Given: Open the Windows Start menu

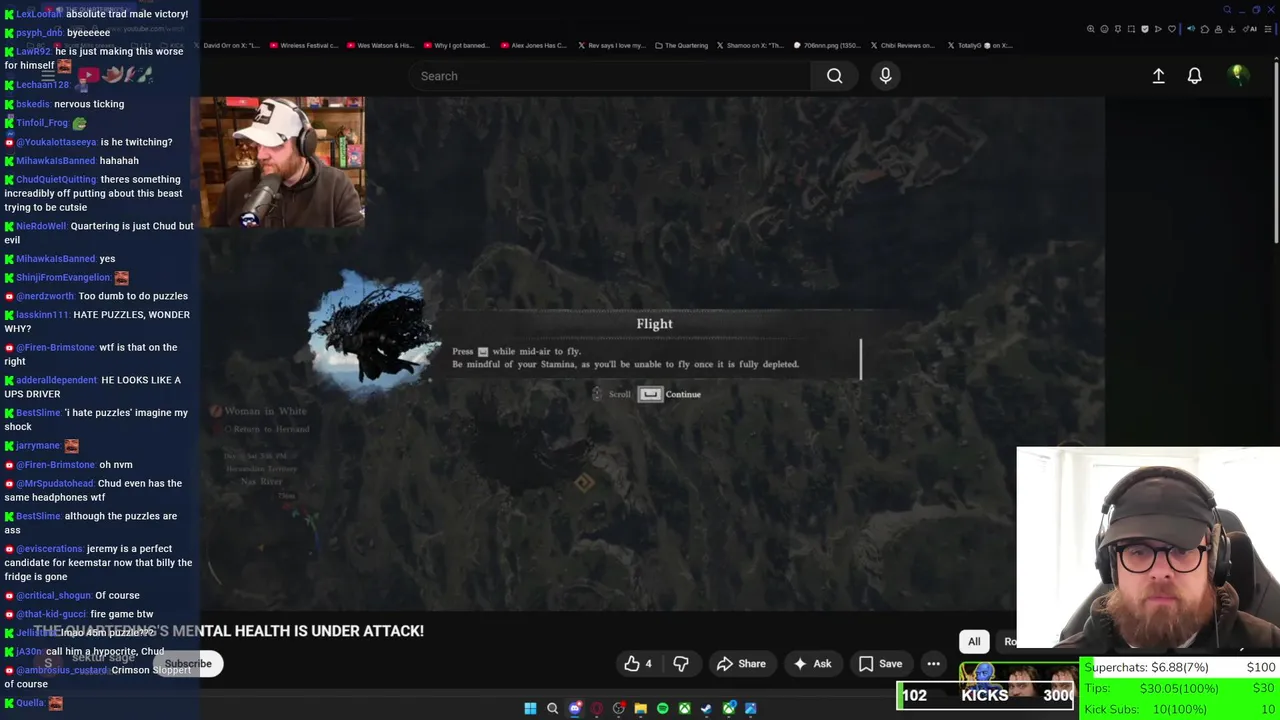Looking at the screenshot, I should coord(530,708).
